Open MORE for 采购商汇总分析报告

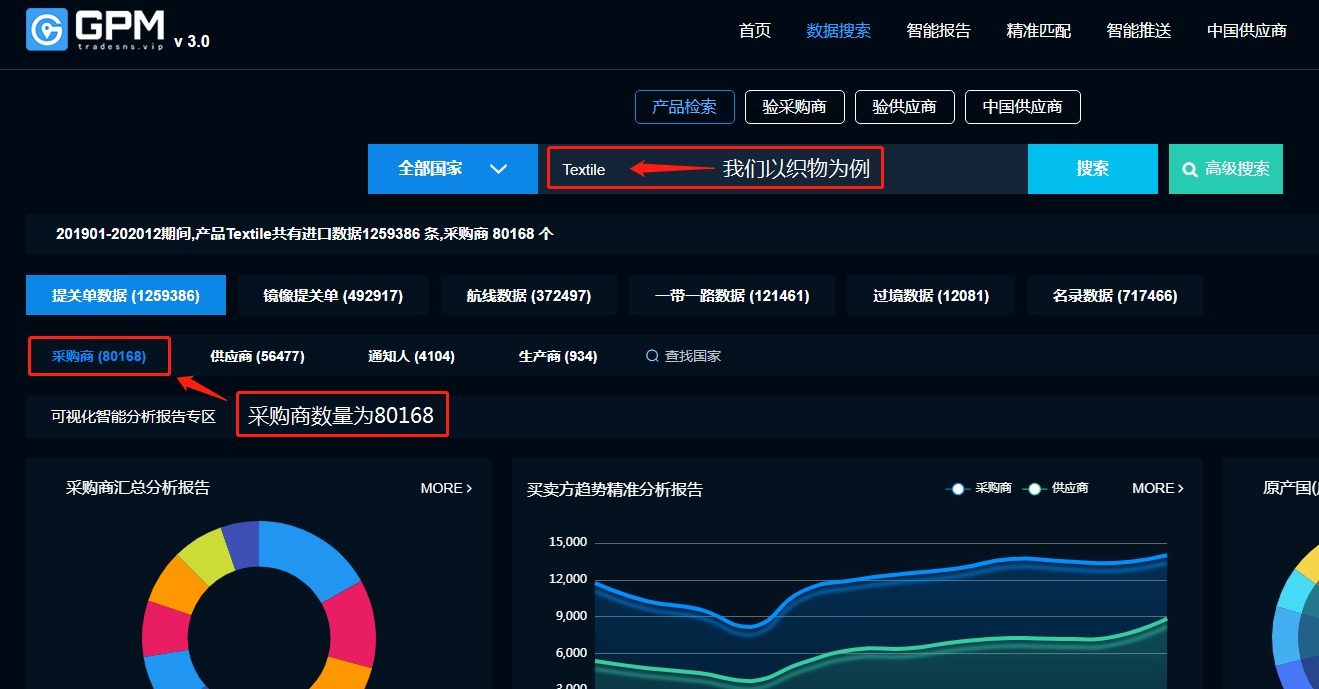[x=446, y=488]
